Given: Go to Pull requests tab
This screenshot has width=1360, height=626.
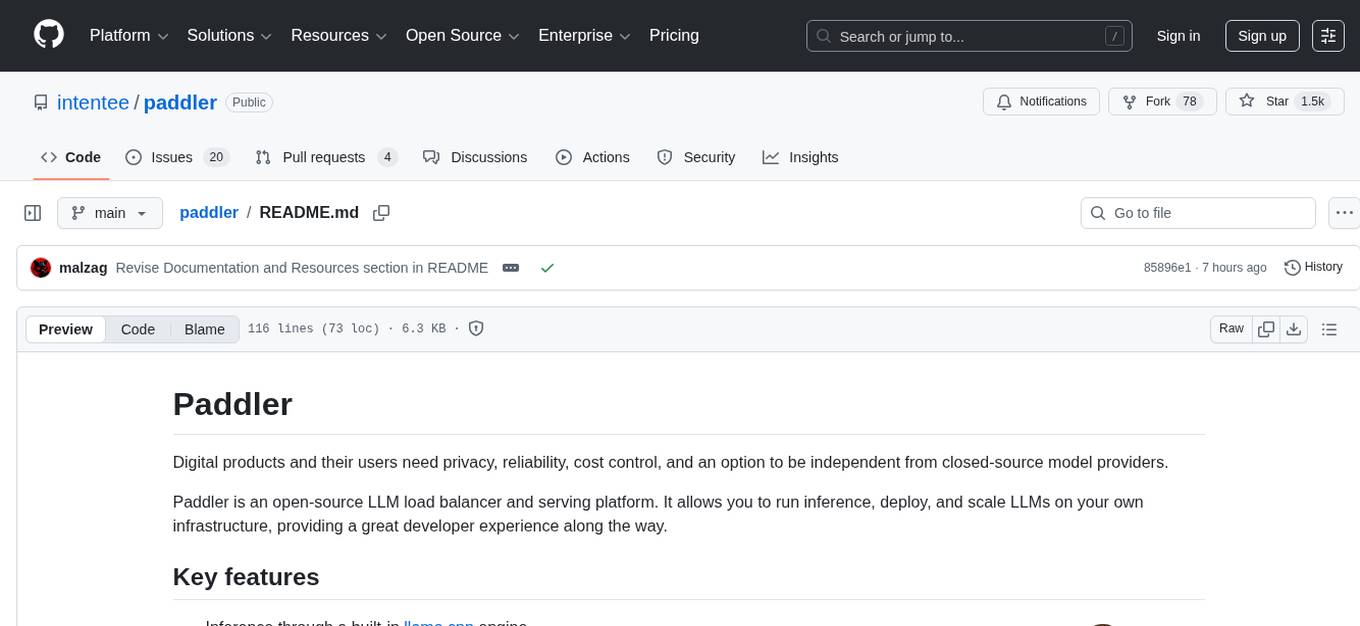Looking at the screenshot, I should point(326,157).
